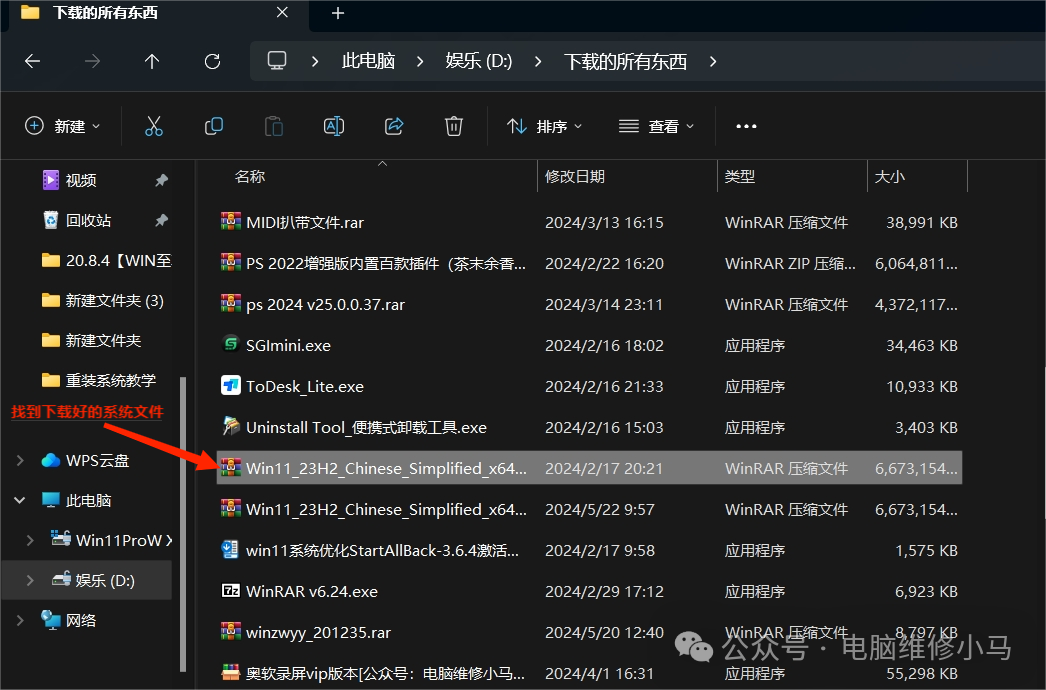This screenshot has width=1046, height=690.
Task: Open 视频 in the sidebar
Action: point(81,180)
